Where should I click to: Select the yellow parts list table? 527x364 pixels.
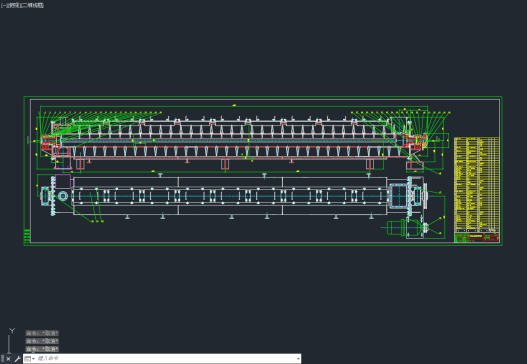[477, 184]
